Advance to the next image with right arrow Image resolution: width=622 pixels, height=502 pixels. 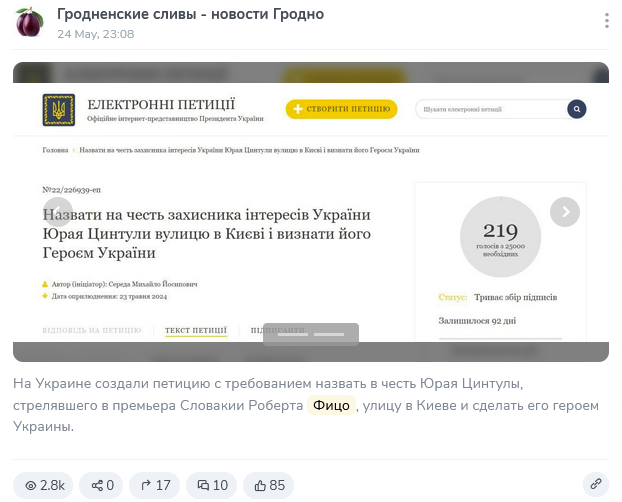pyautogui.click(x=565, y=212)
